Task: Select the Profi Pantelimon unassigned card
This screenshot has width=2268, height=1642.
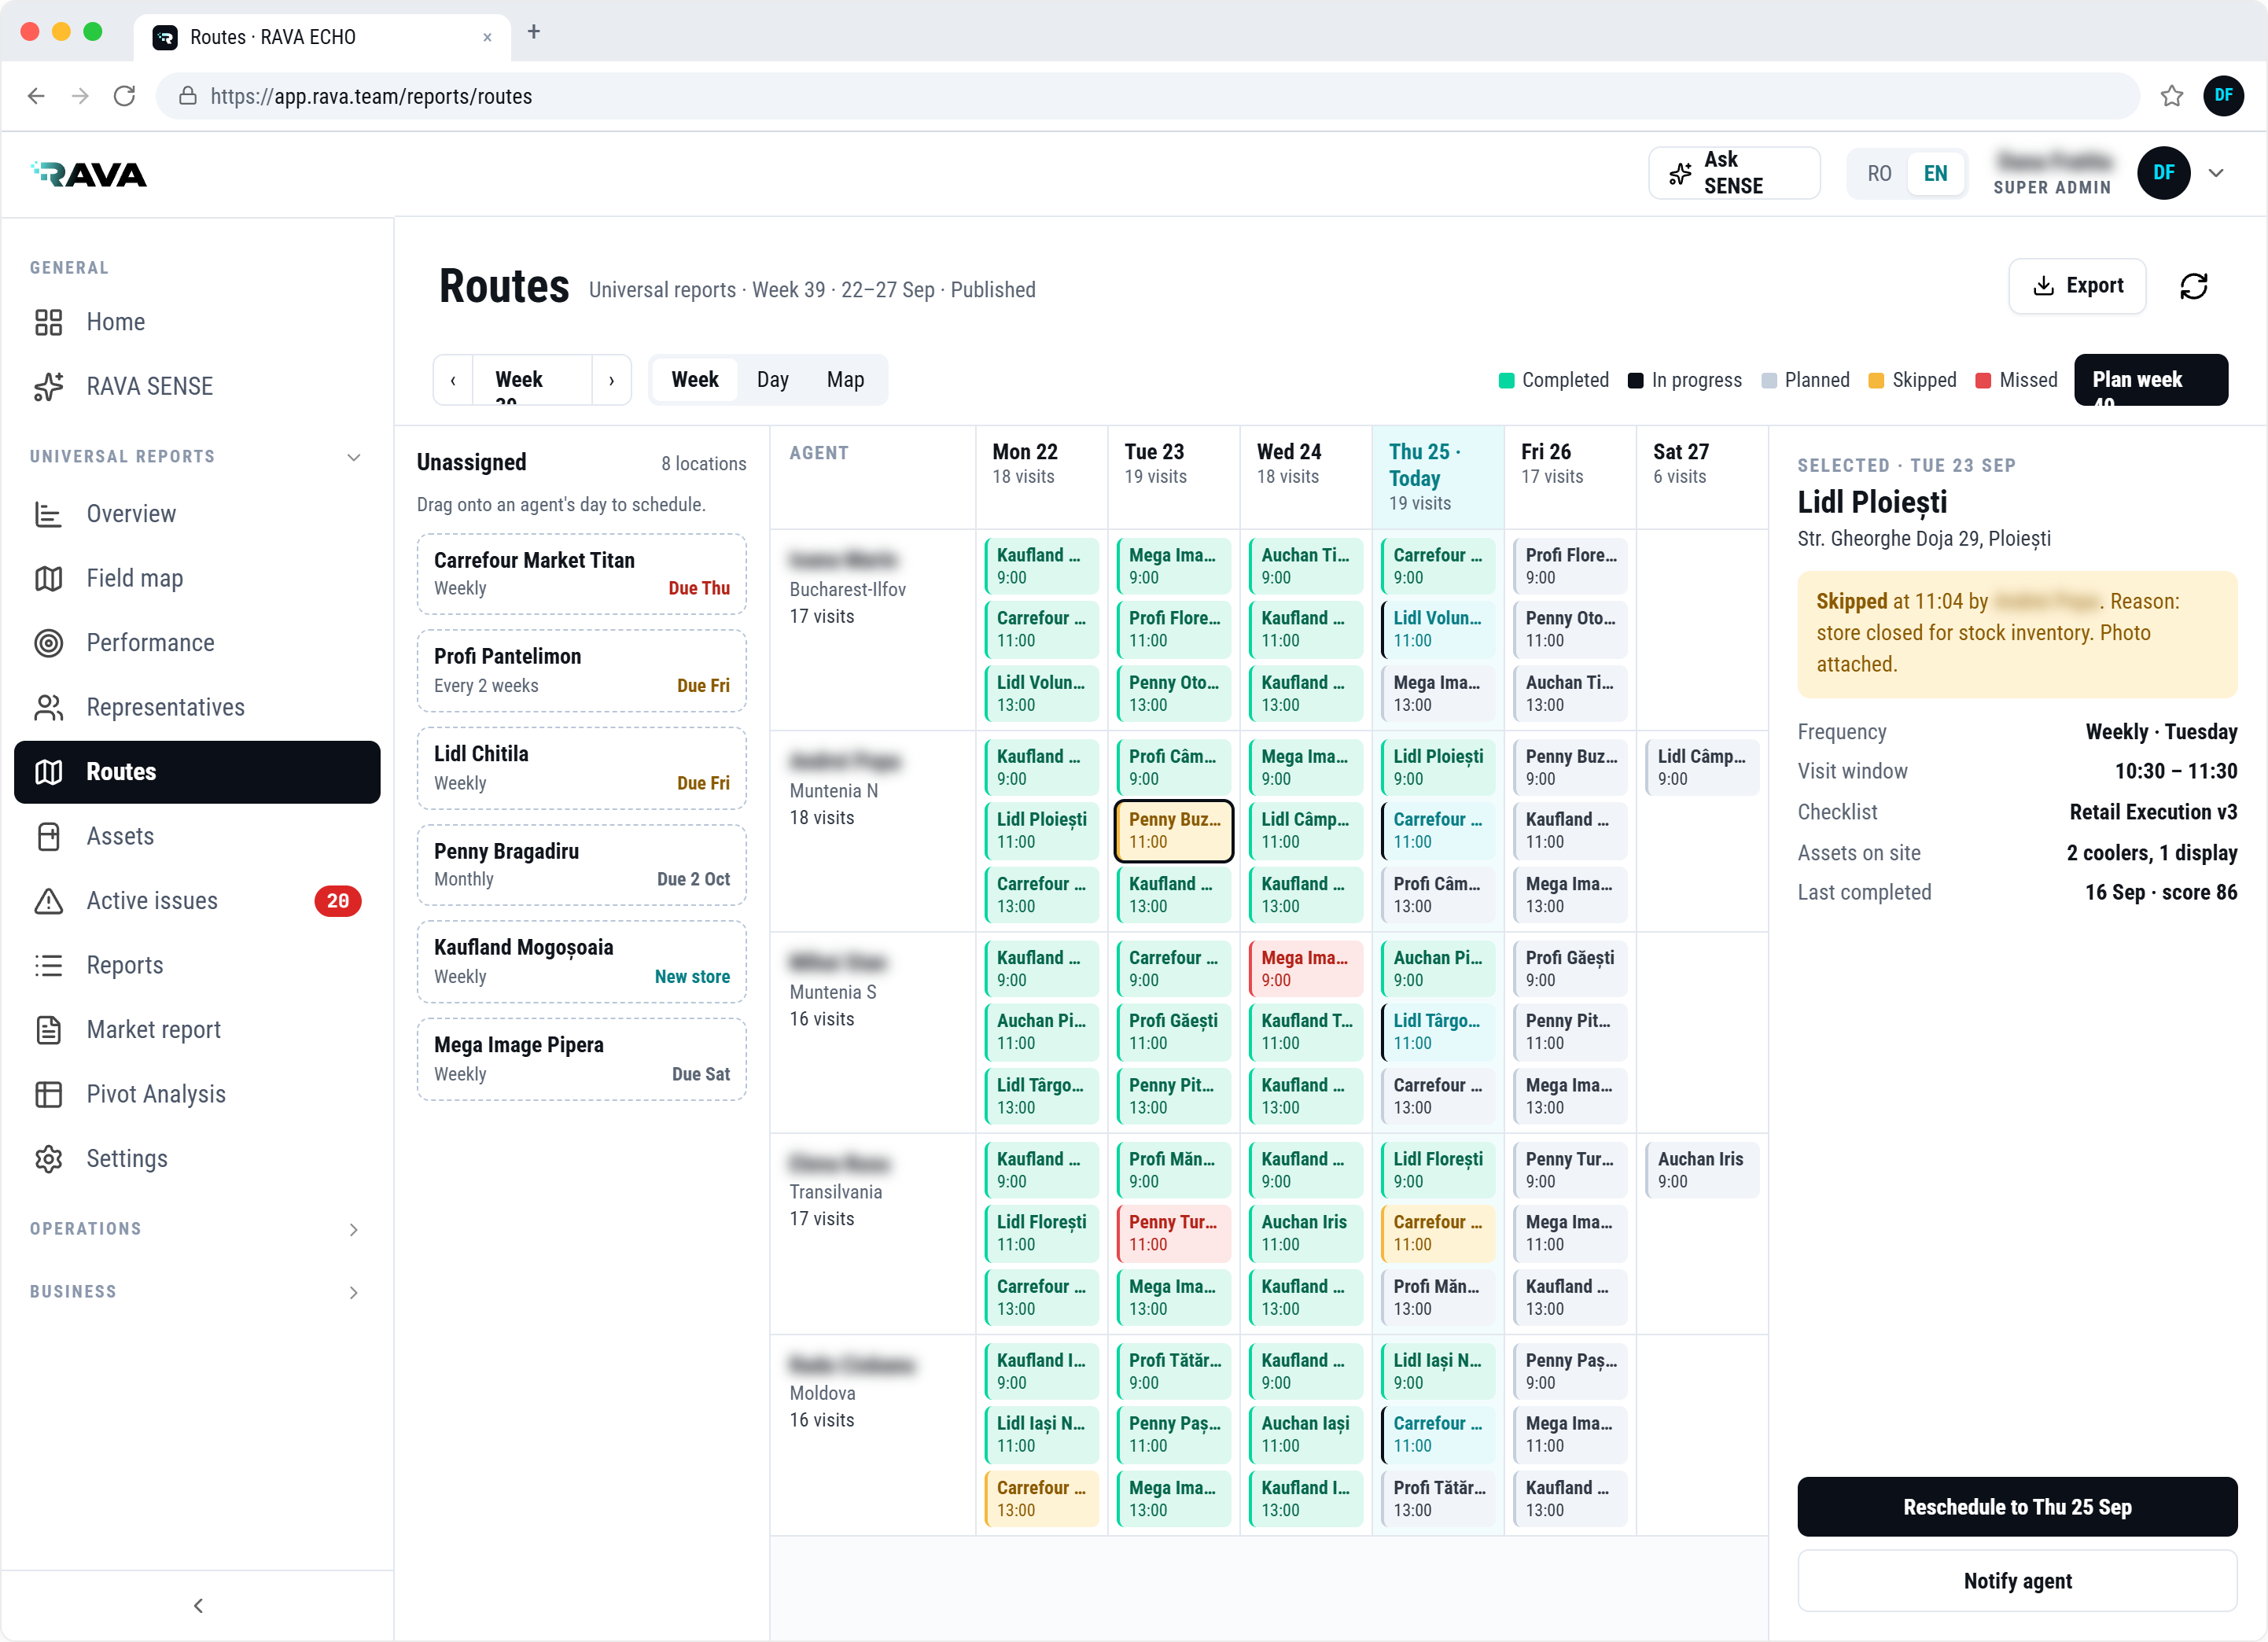Action: coord(581,671)
